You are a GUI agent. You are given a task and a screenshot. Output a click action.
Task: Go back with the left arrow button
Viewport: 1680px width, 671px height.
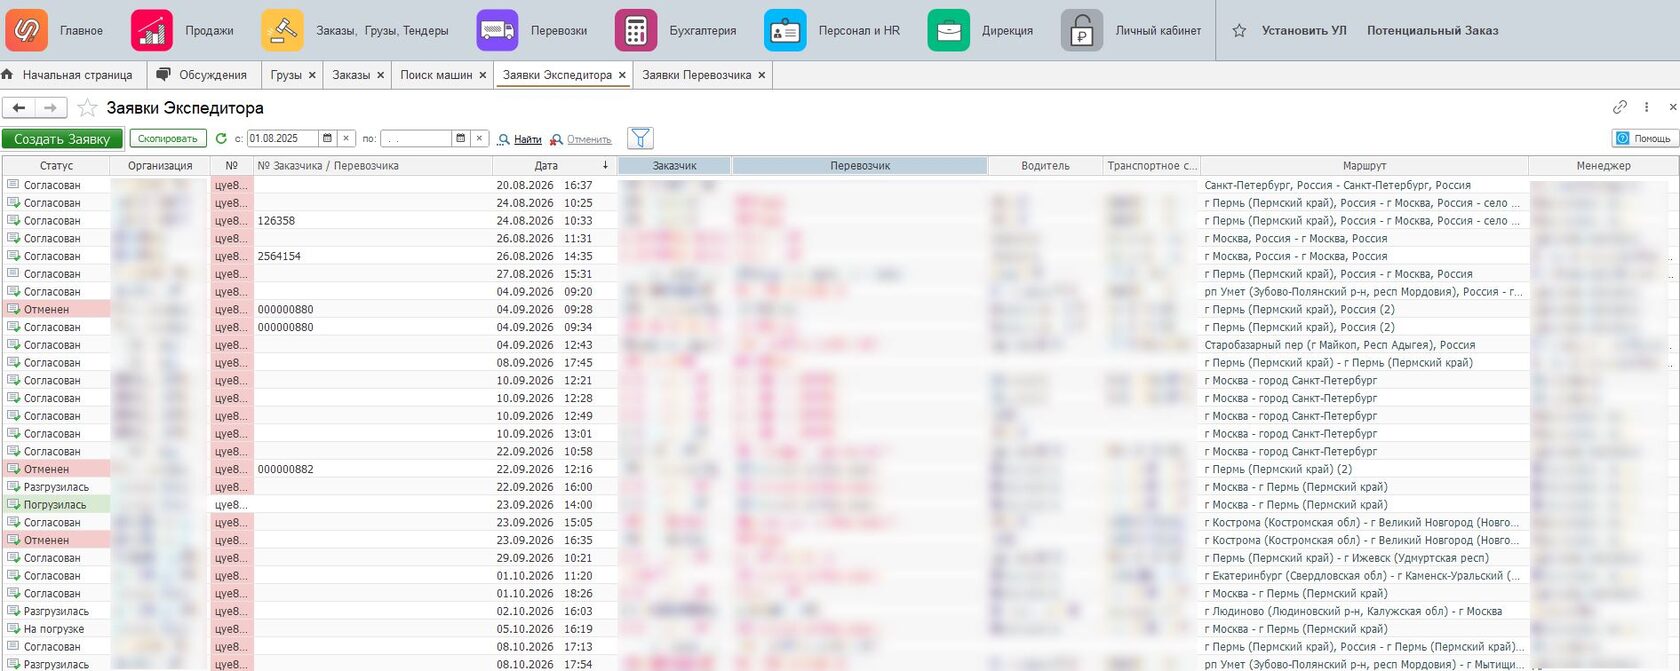(x=19, y=108)
